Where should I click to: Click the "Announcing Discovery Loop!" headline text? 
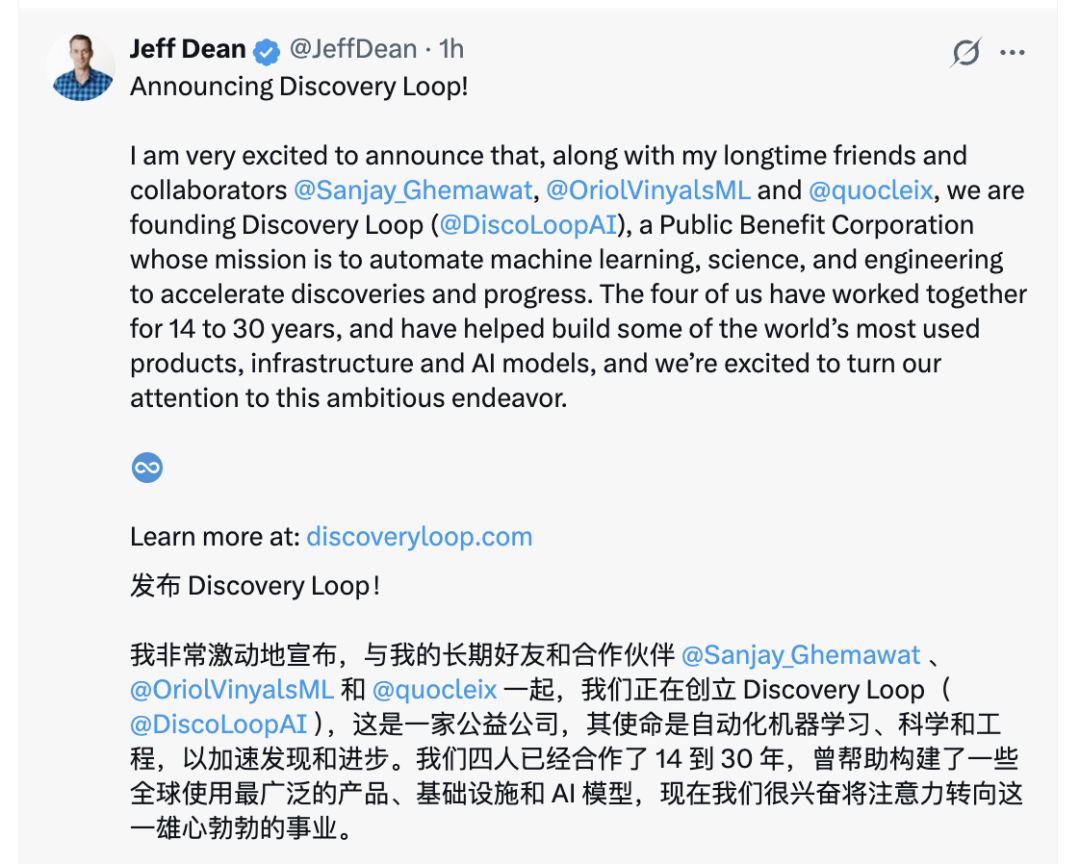pyautogui.click(x=299, y=87)
